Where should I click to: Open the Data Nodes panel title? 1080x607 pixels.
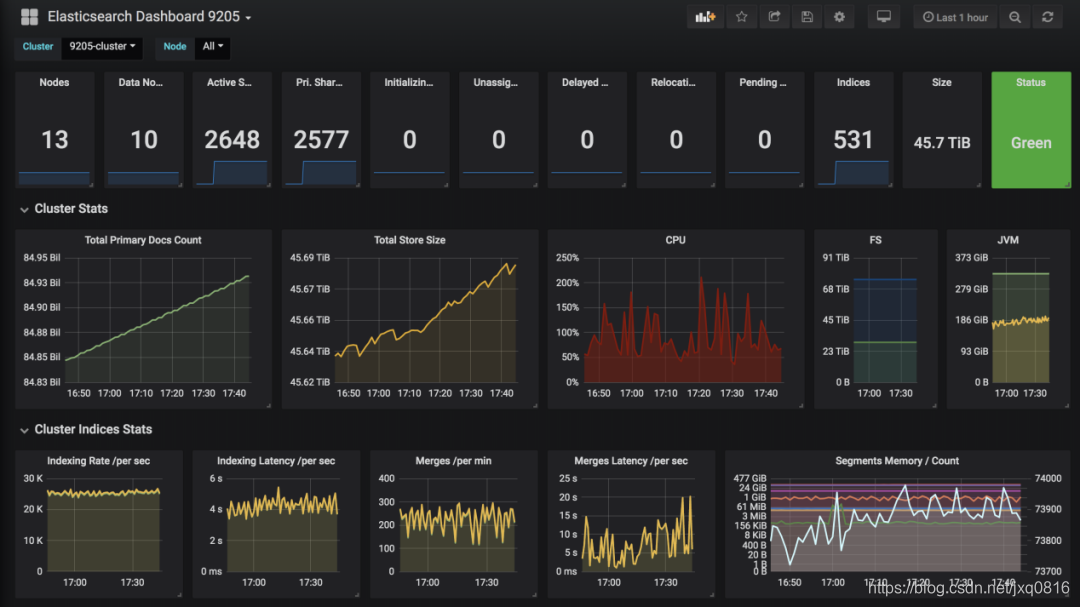[x=141, y=82]
